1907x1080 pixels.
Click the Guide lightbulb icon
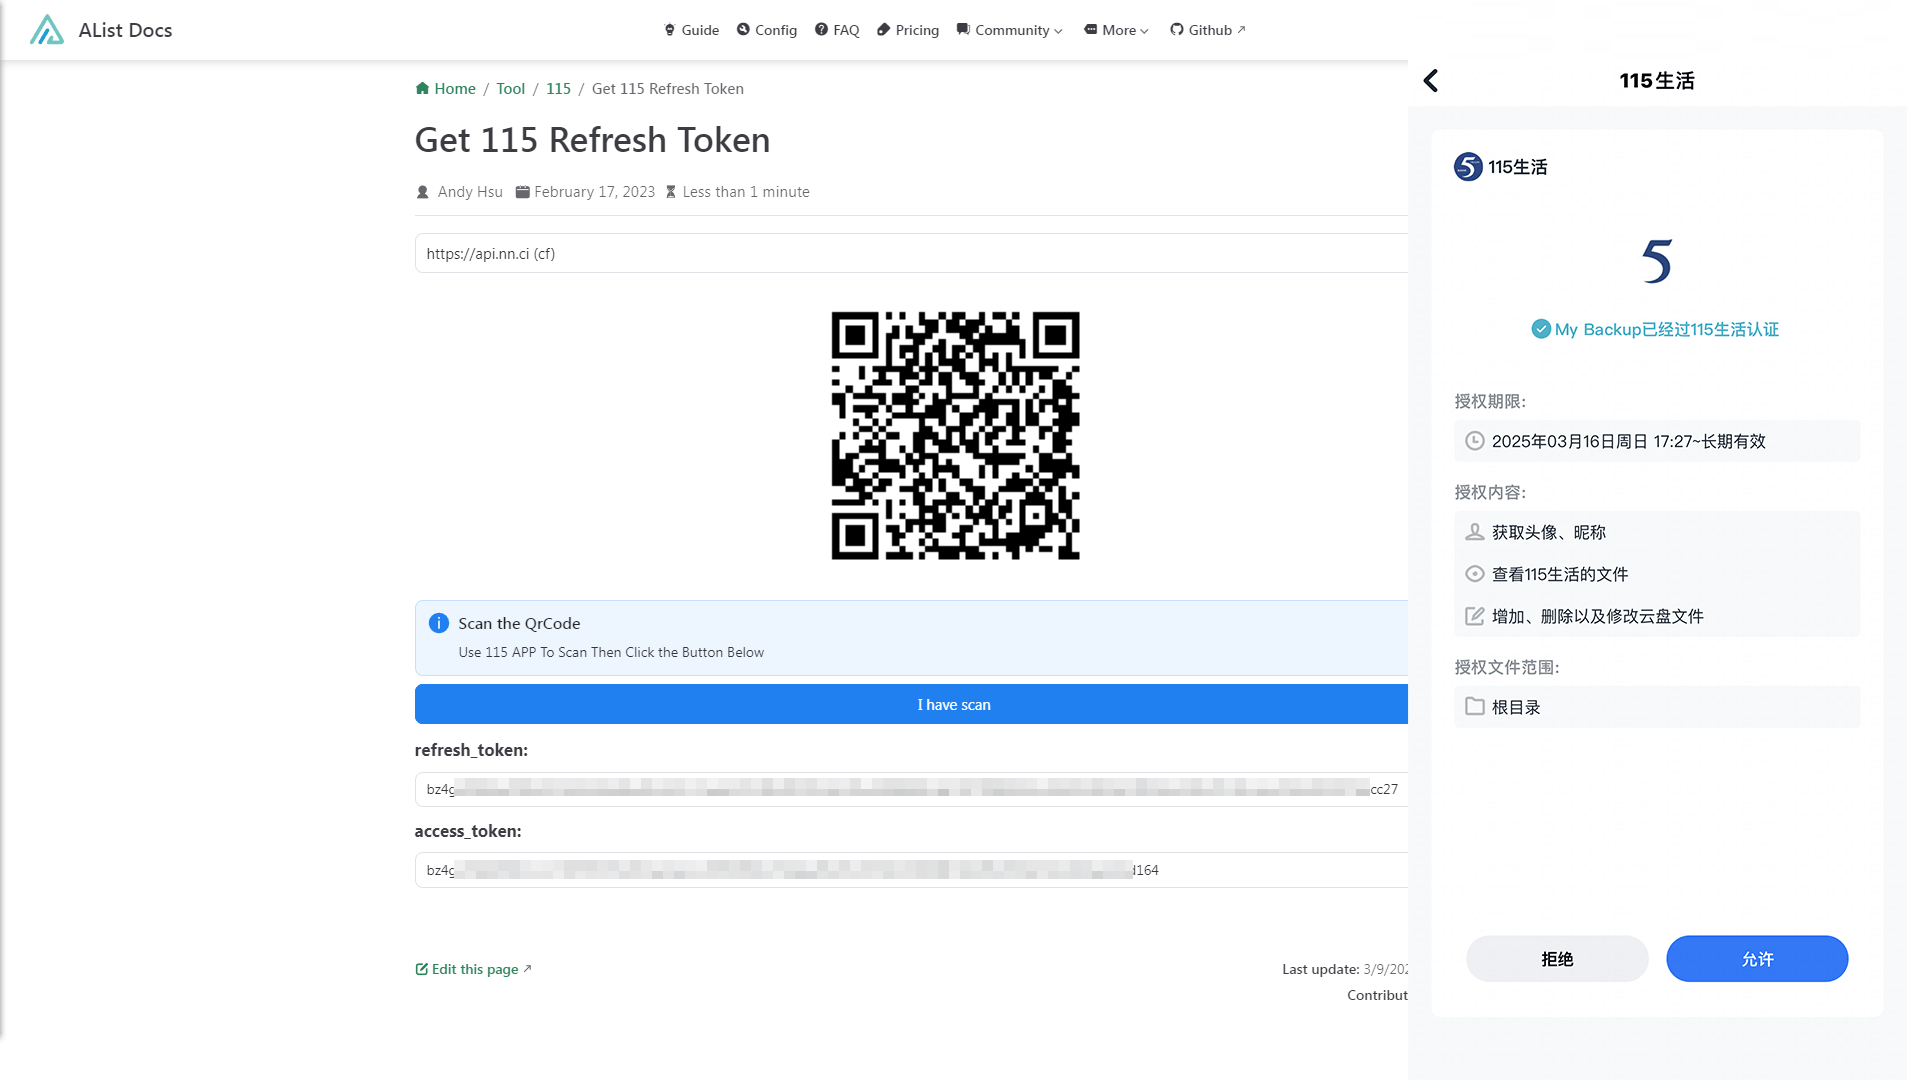670,30
